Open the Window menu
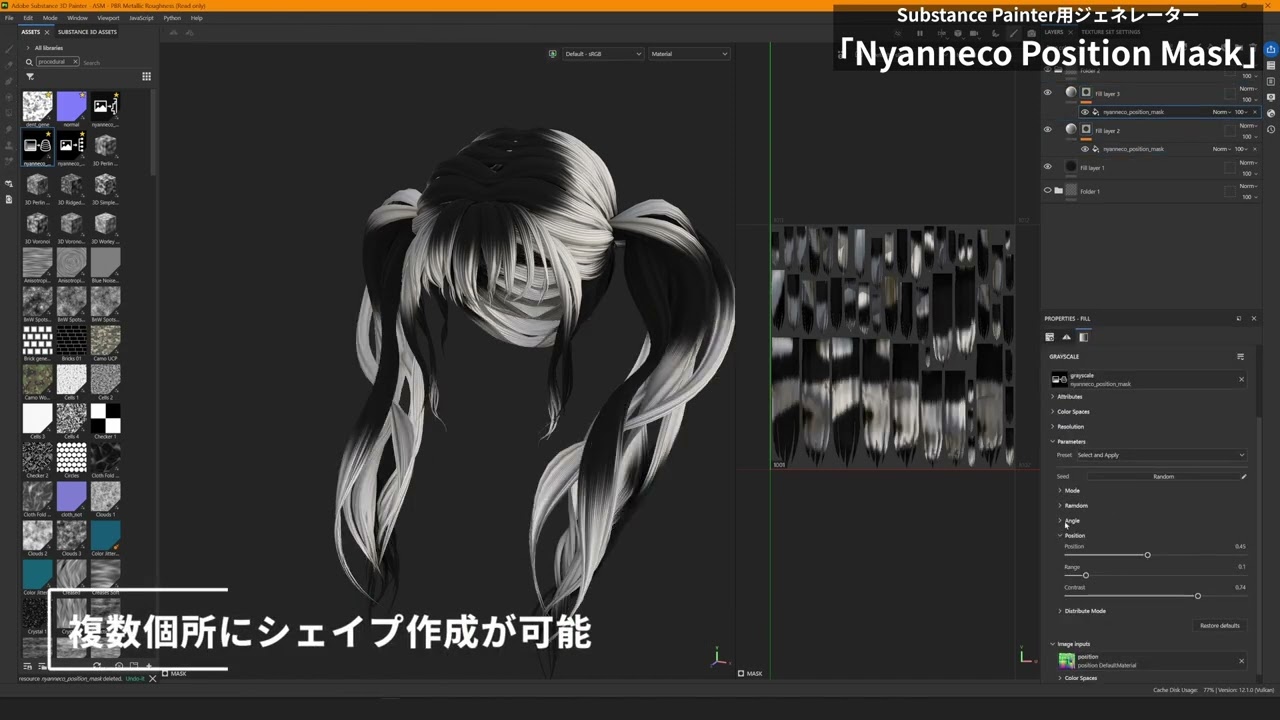The image size is (1280, 720). [77, 18]
